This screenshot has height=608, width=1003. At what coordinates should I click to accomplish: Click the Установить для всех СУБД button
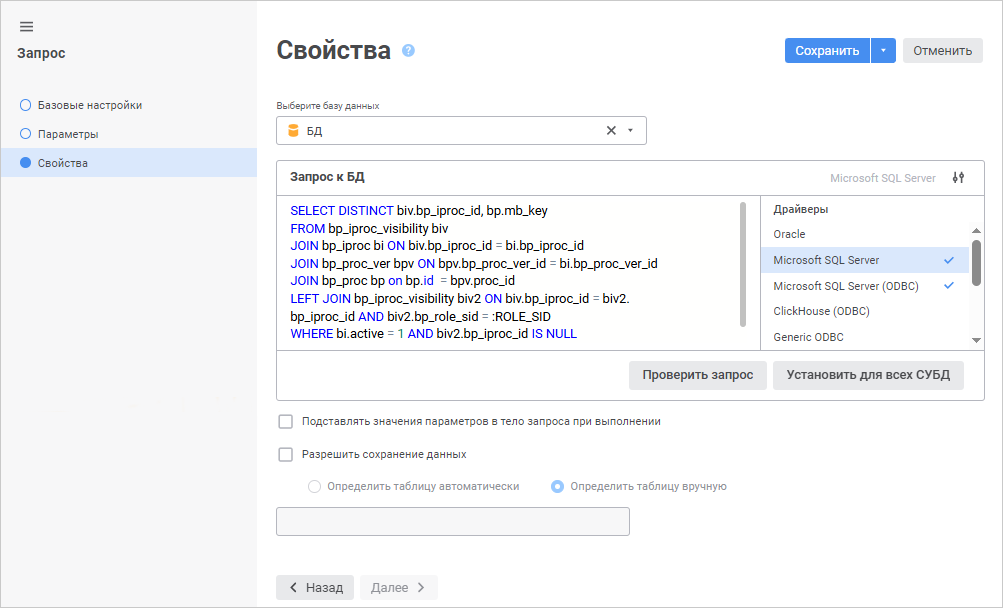point(868,376)
